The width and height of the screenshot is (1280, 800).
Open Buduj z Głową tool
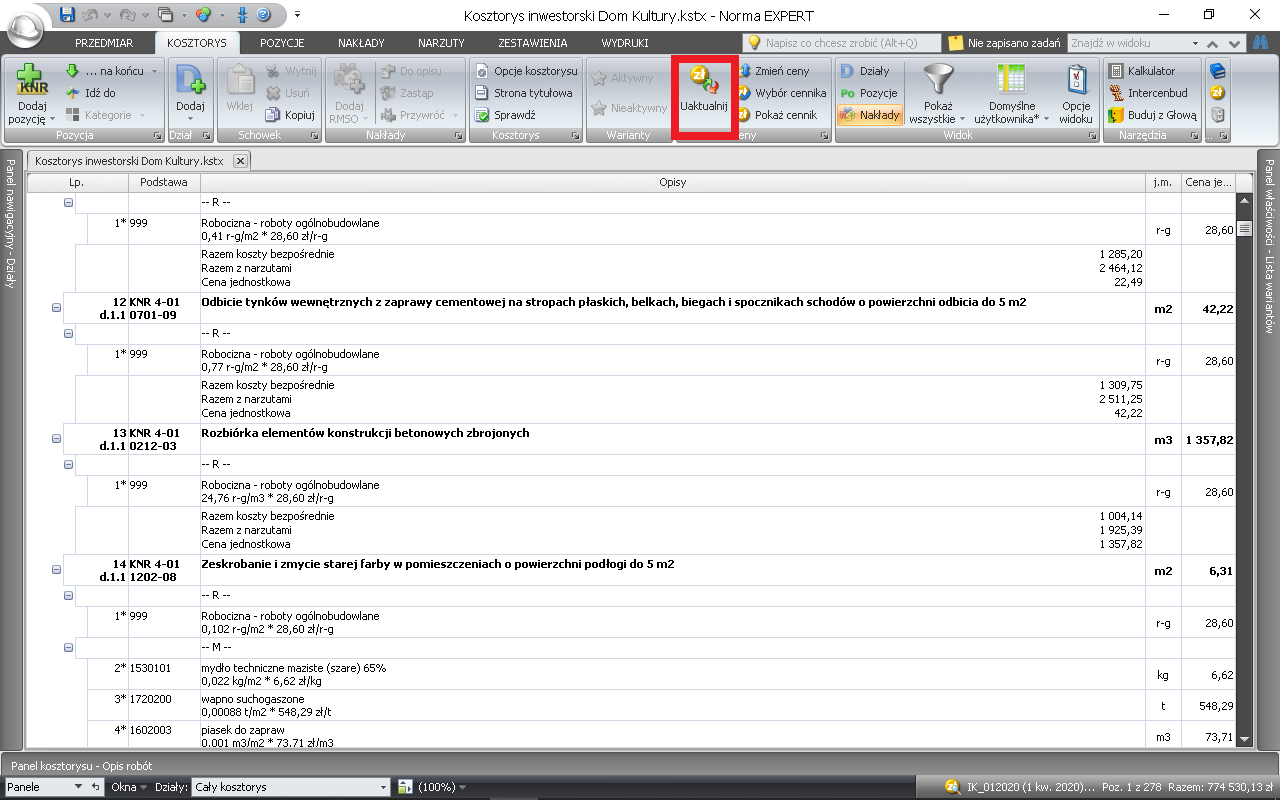tap(1153, 115)
